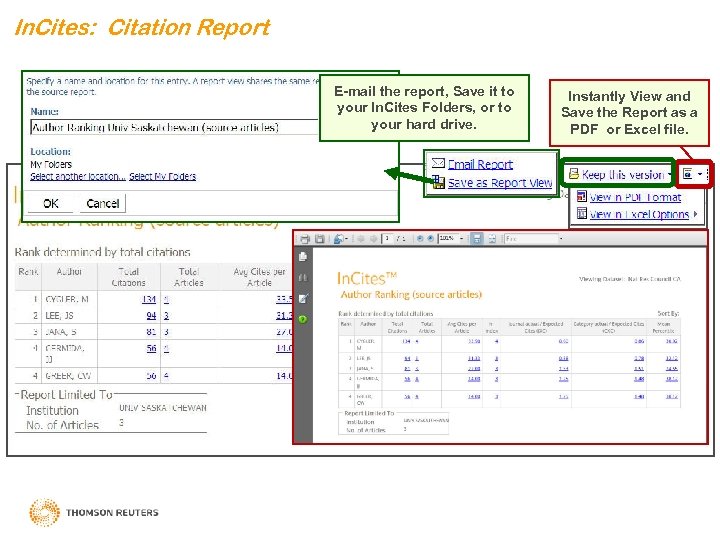Click the table icon beside View in Excel Options

click(x=582, y=214)
